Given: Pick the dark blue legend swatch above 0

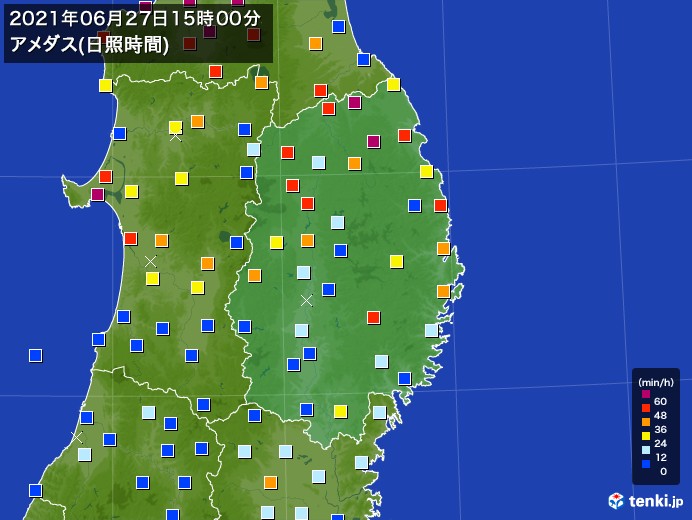Looking at the screenshot, I should click(646, 464).
